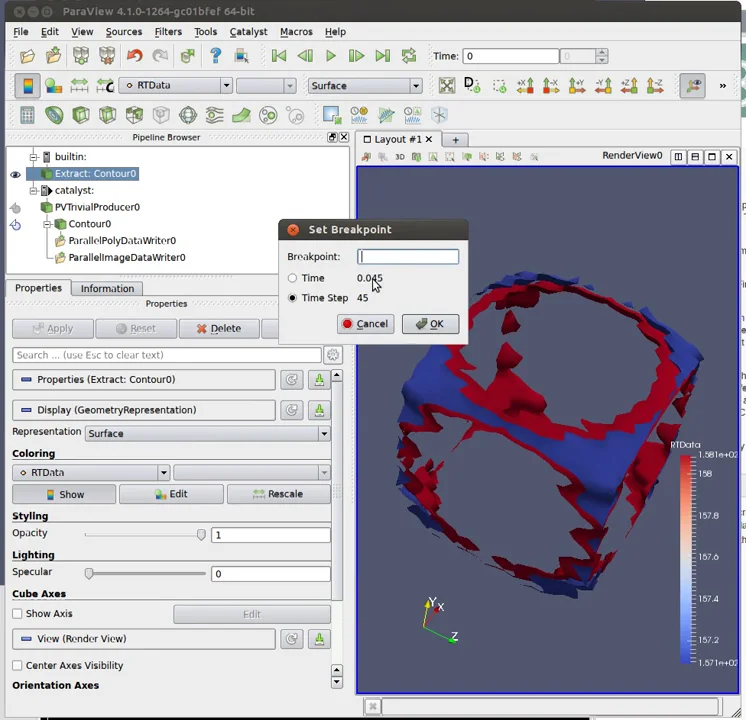Collapse the catalyst: tree node

pos(33,191)
